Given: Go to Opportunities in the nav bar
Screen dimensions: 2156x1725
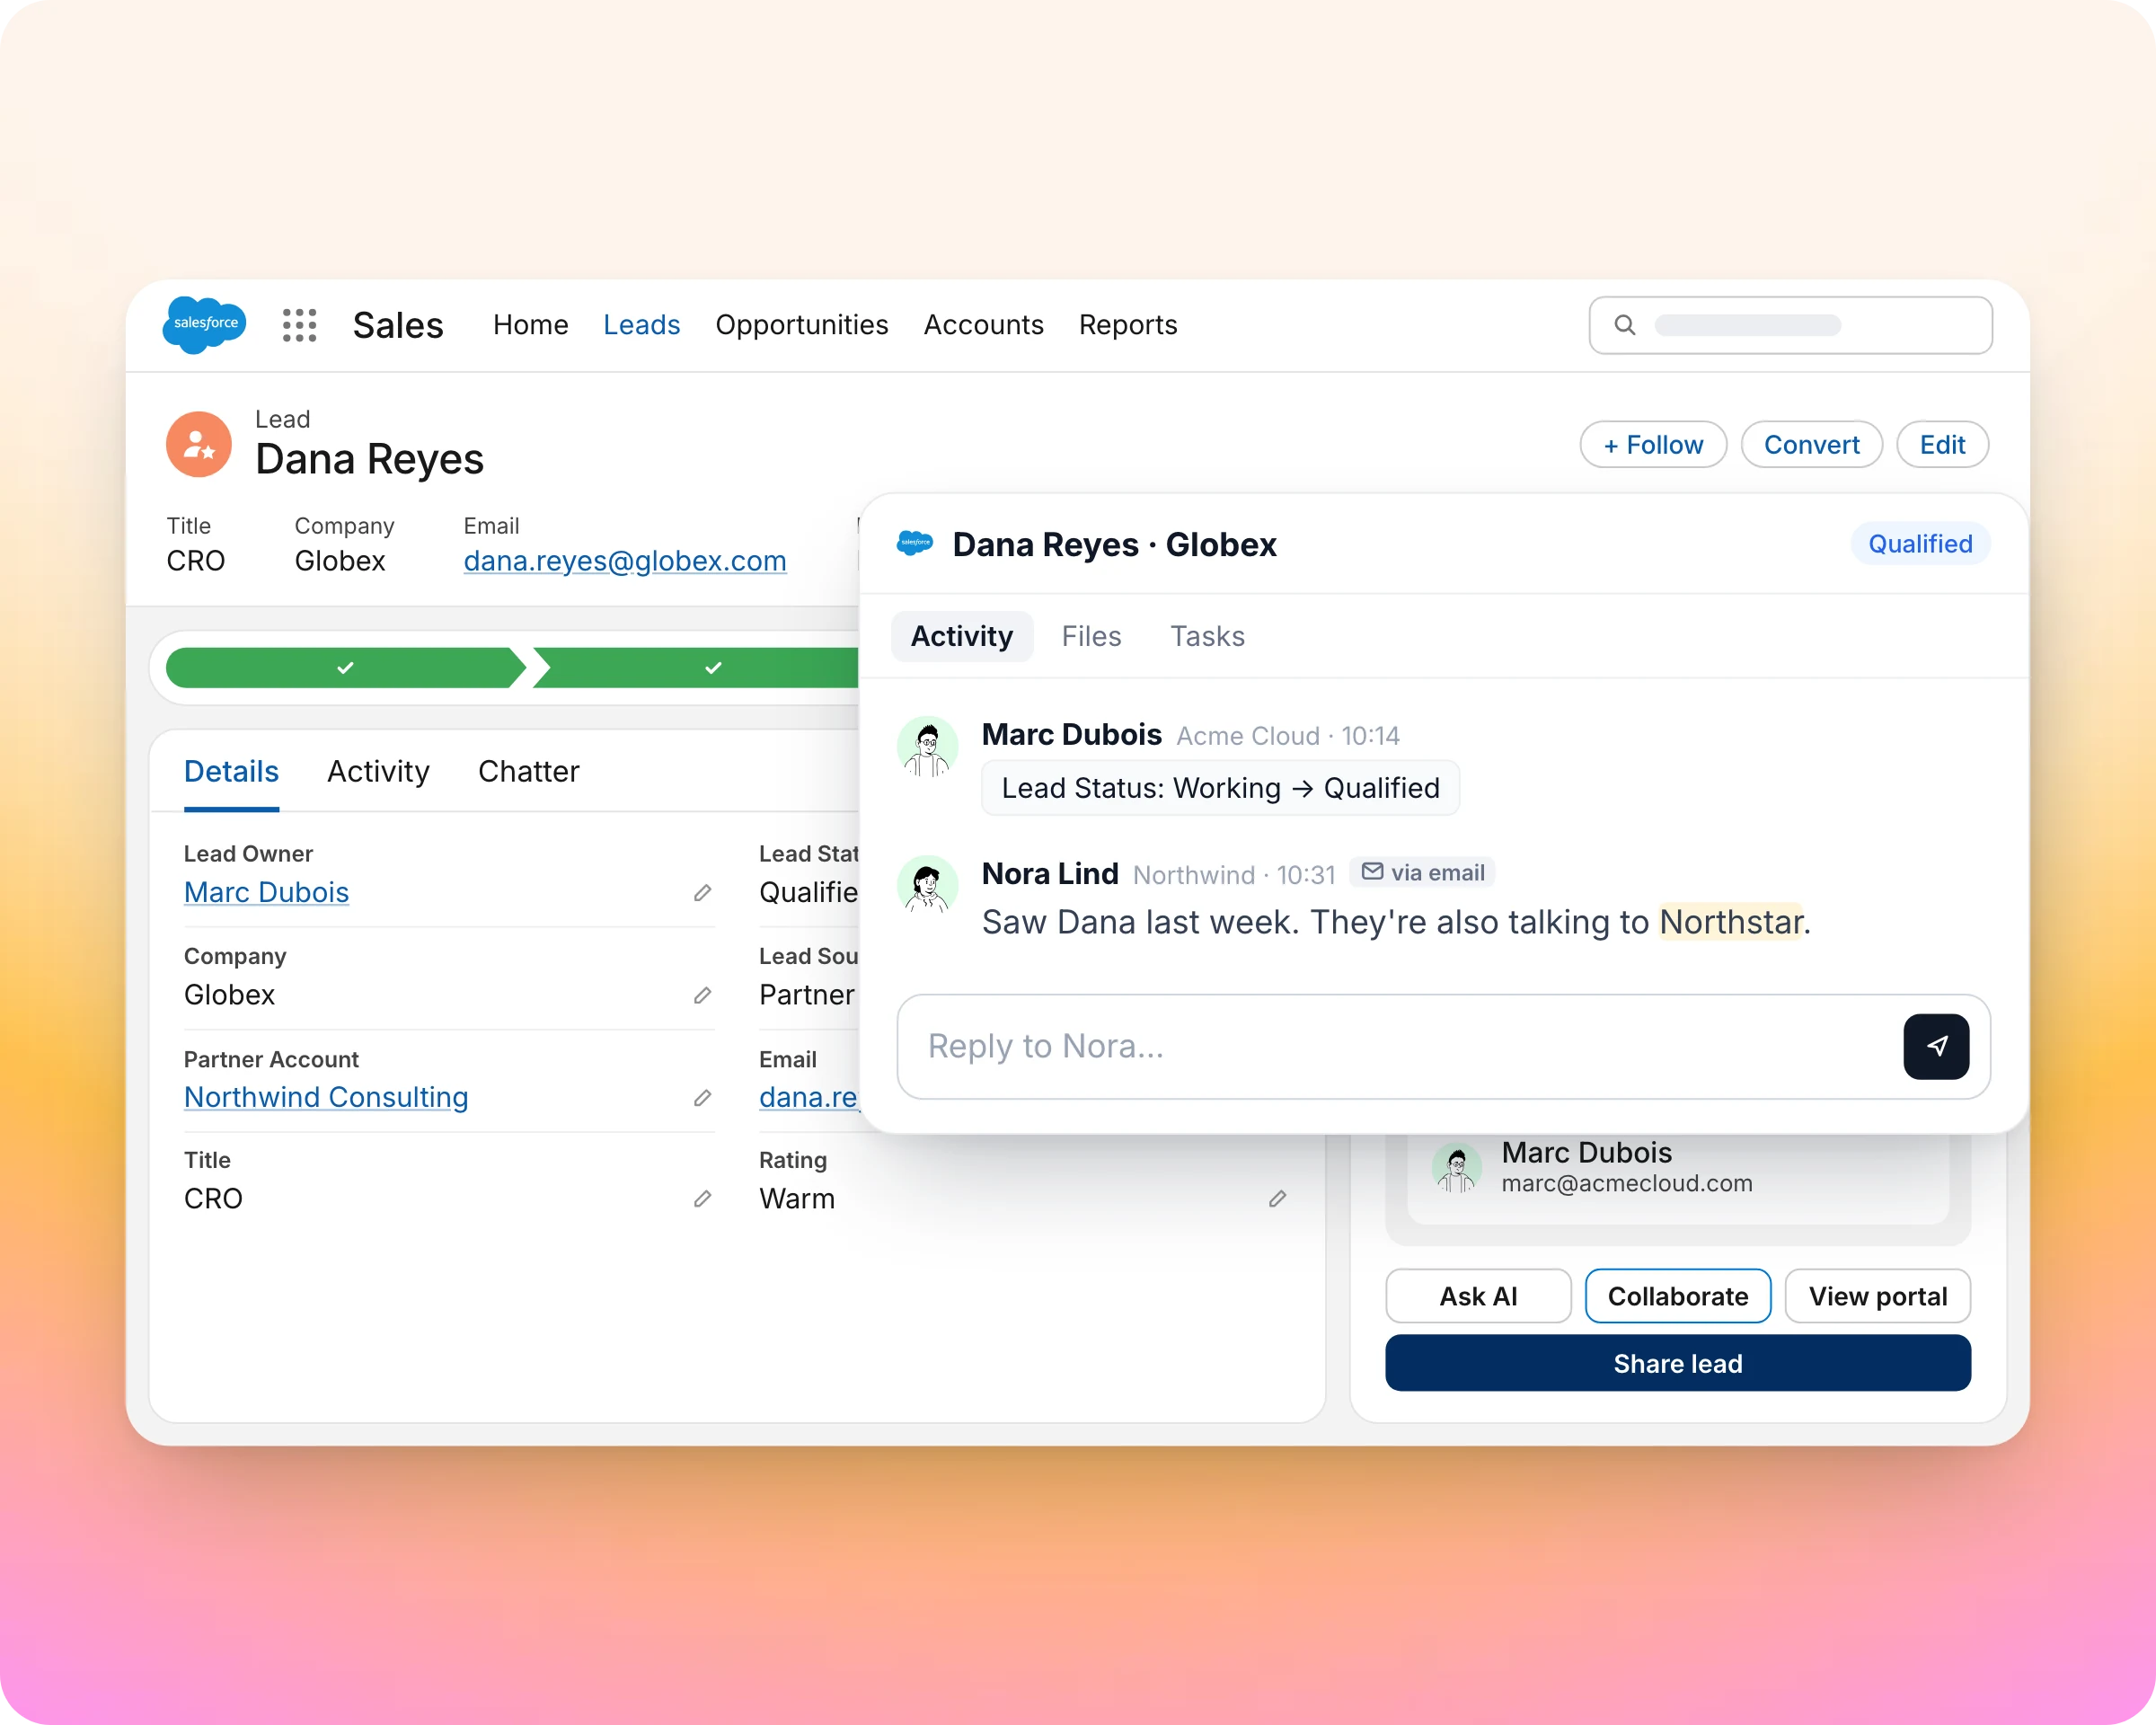Looking at the screenshot, I should pos(801,325).
